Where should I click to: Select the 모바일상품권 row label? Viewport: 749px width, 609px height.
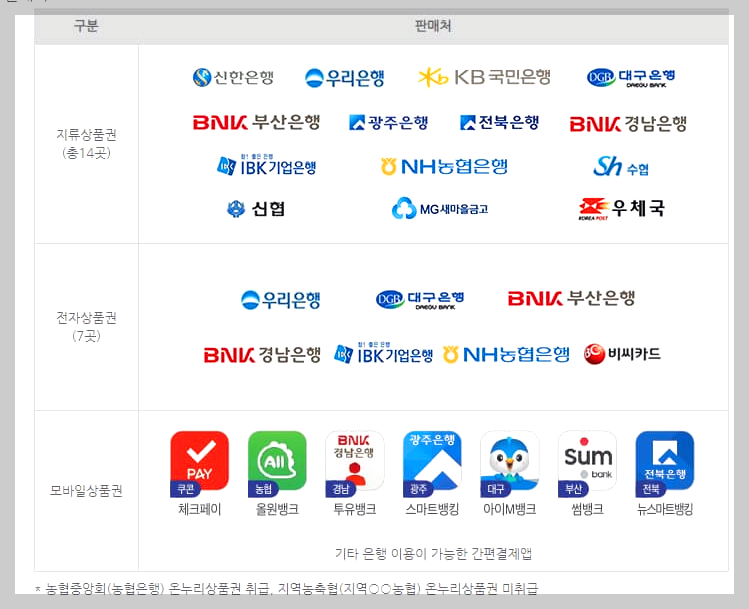point(86,491)
